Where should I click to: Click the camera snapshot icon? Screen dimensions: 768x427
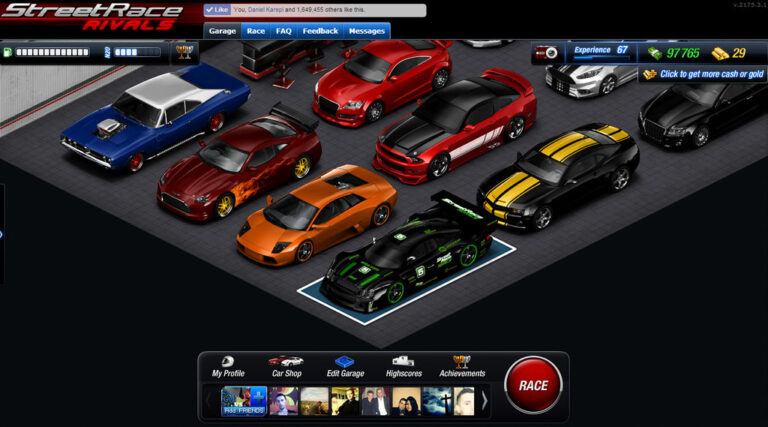(x=546, y=52)
